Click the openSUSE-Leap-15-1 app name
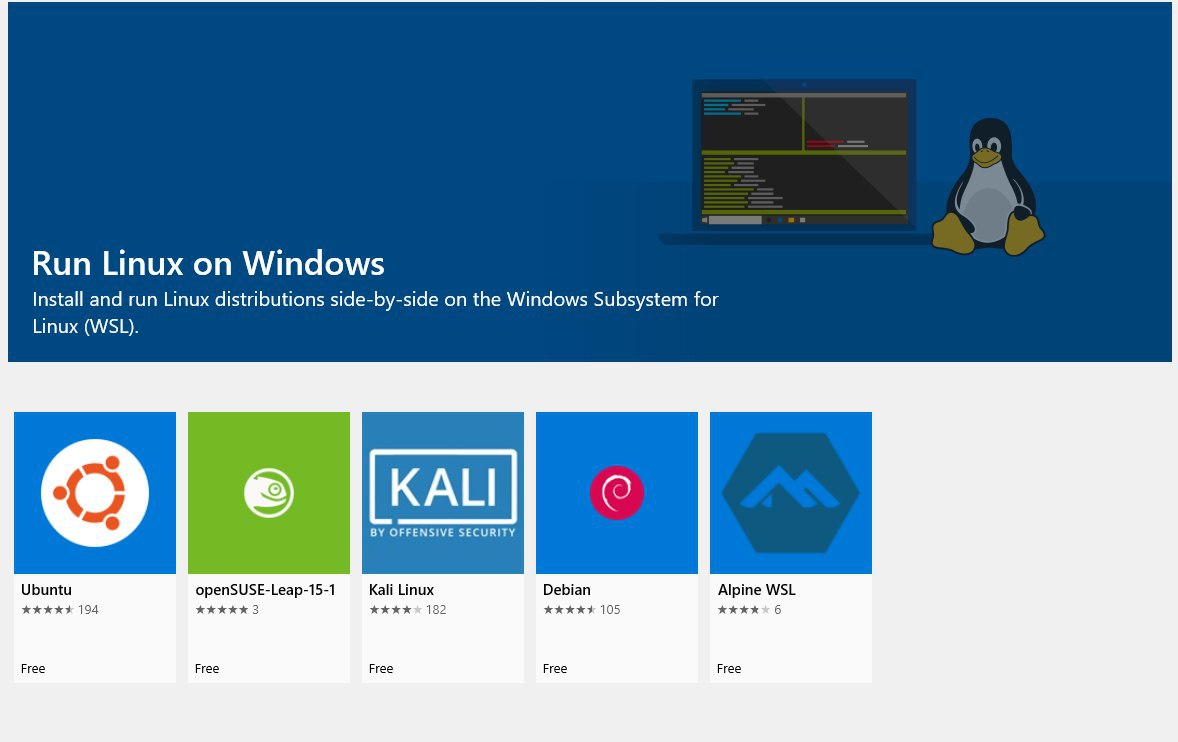 click(x=265, y=590)
